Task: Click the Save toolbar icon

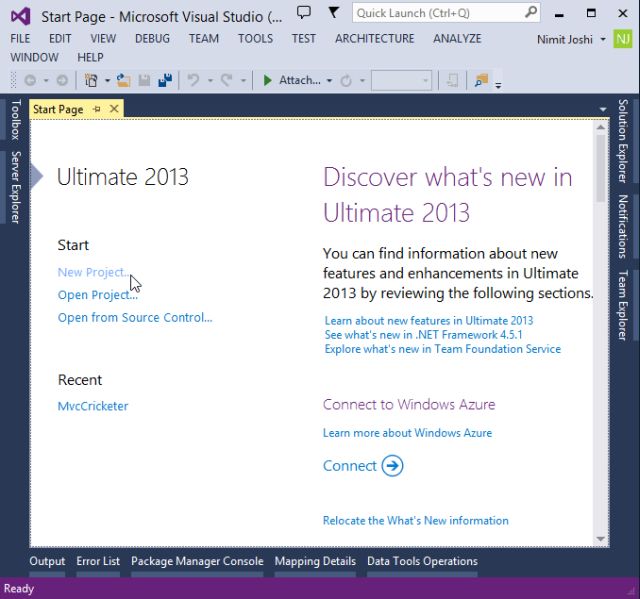Action: (x=144, y=80)
